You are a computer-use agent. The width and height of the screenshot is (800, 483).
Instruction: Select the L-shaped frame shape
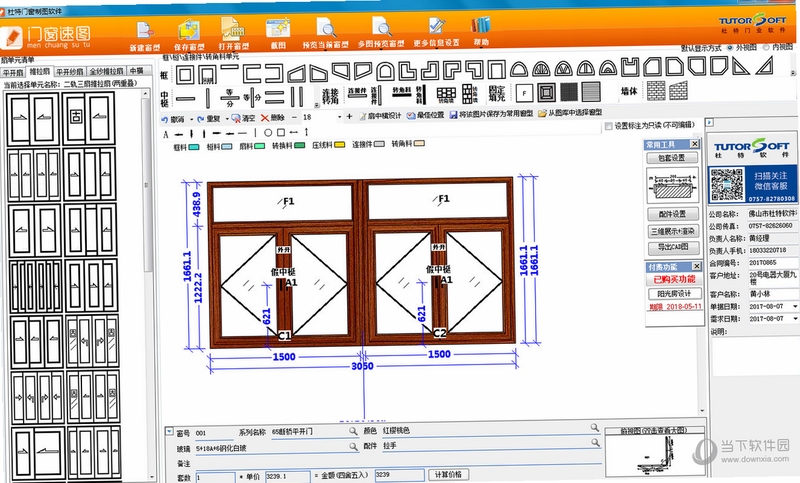408,70
